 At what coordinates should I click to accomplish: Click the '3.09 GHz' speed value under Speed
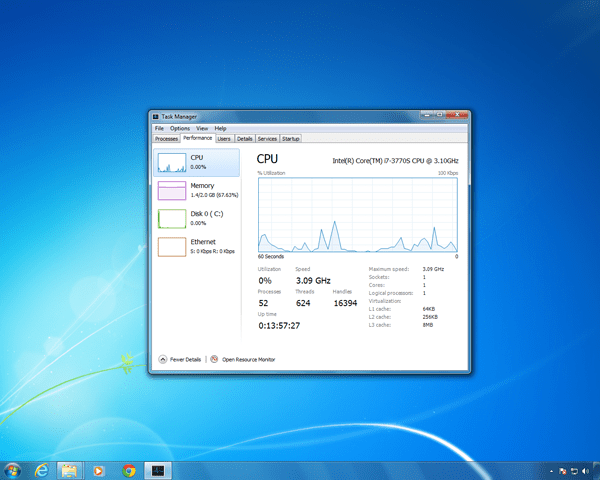pyautogui.click(x=313, y=281)
